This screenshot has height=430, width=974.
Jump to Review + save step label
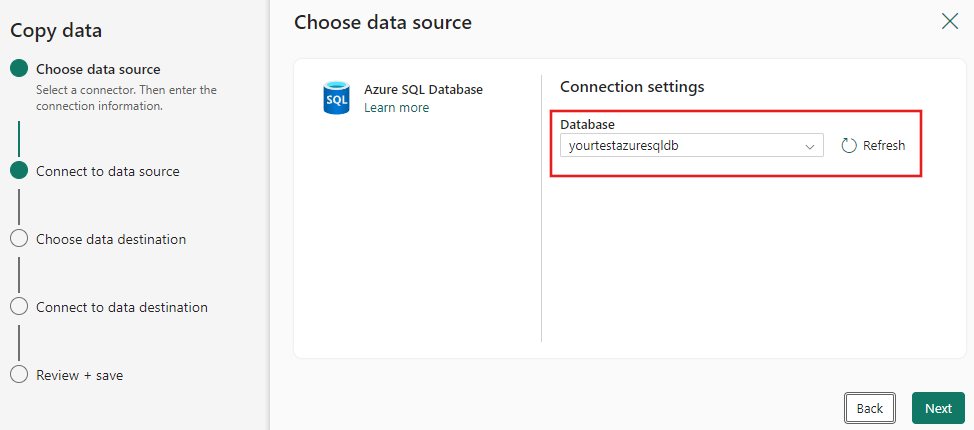point(80,375)
